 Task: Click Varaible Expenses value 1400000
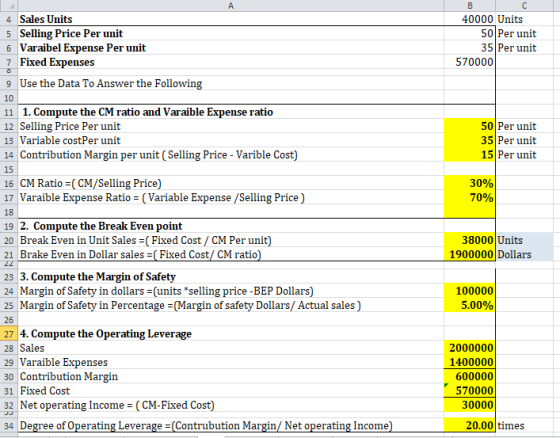(470, 362)
